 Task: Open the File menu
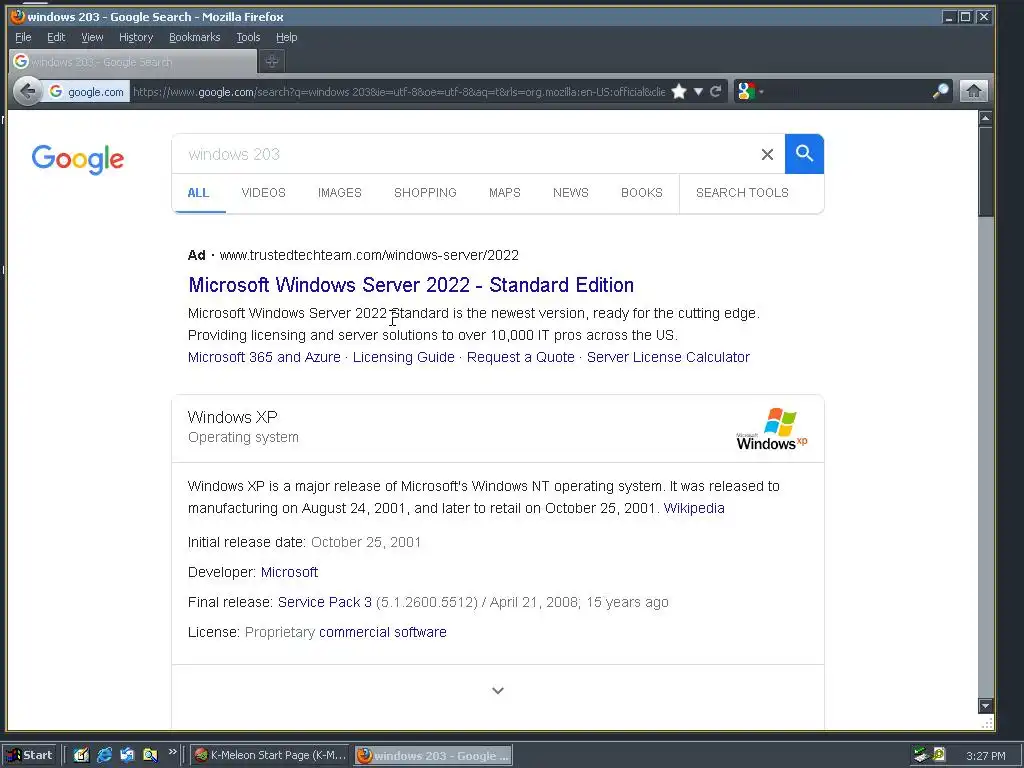coord(23,37)
